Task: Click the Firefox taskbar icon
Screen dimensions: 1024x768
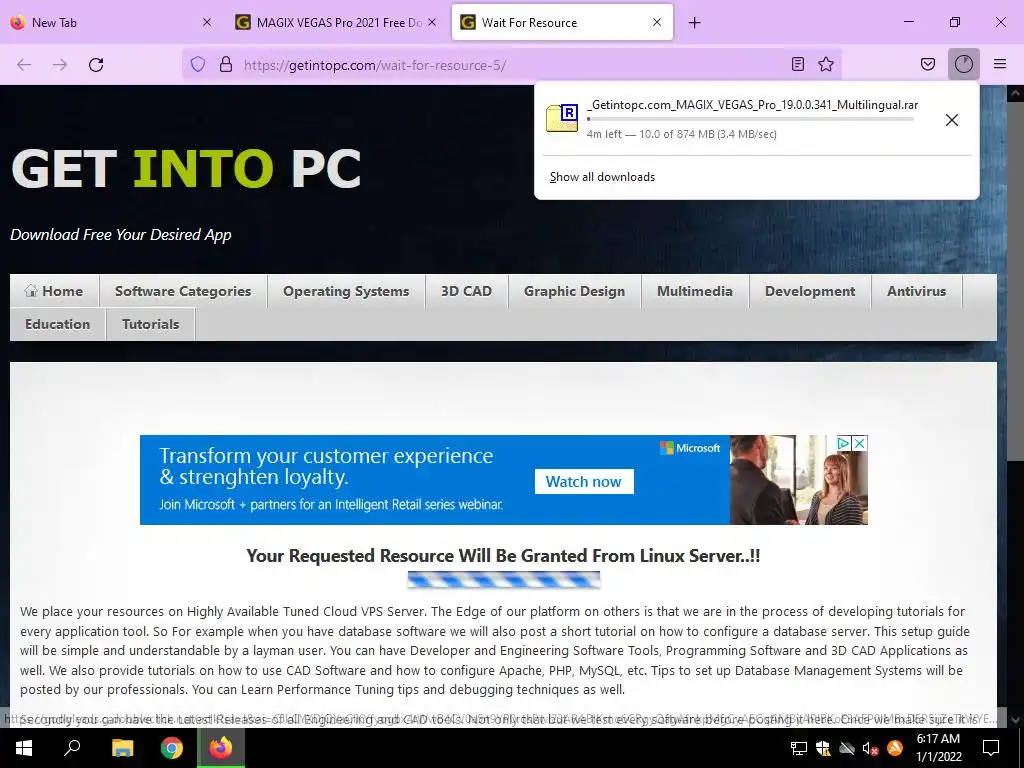Action: (x=221, y=748)
